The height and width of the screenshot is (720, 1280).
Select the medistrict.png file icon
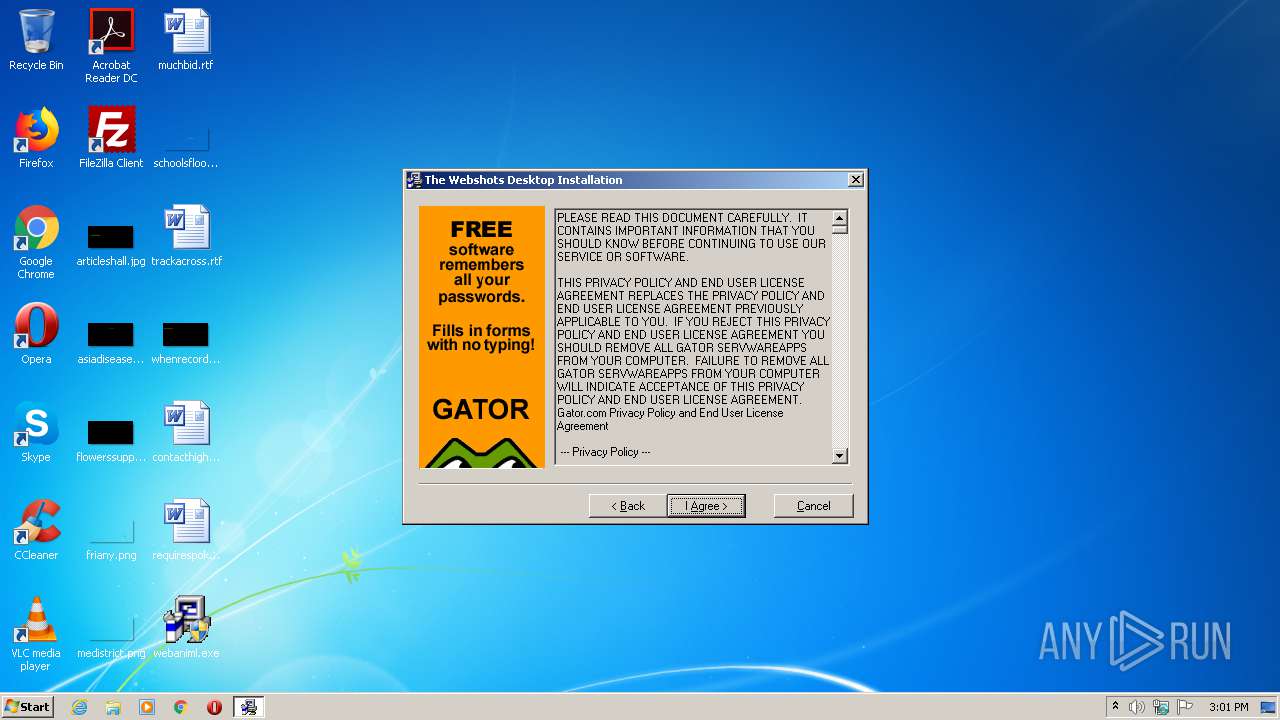(111, 638)
